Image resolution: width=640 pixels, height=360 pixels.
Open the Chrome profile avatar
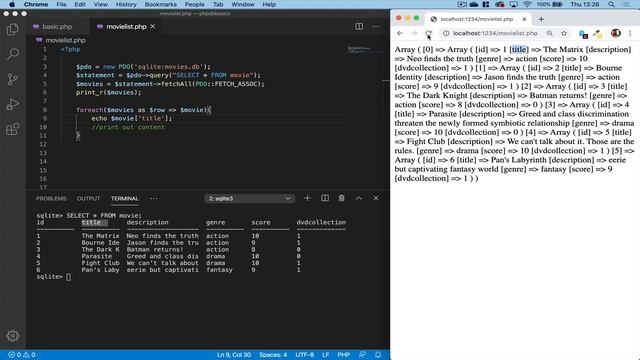pyautogui.click(x=616, y=33)
